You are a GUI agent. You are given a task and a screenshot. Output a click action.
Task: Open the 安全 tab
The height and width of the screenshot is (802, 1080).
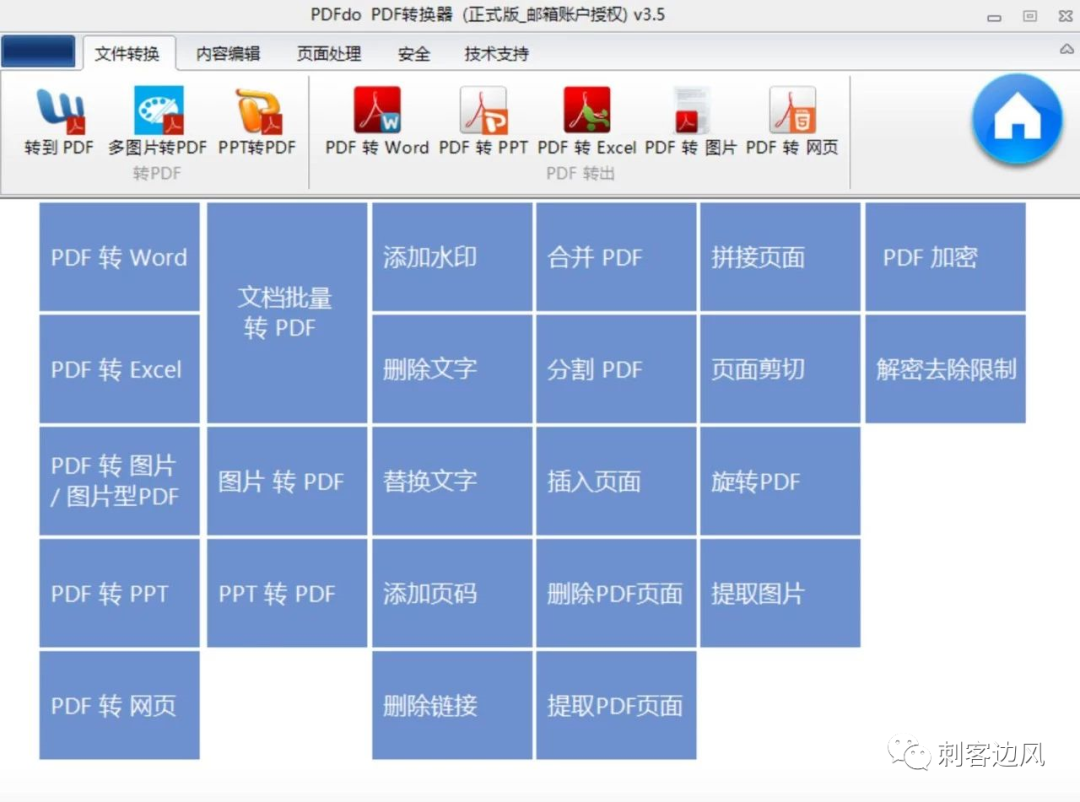tap(414, 54)
